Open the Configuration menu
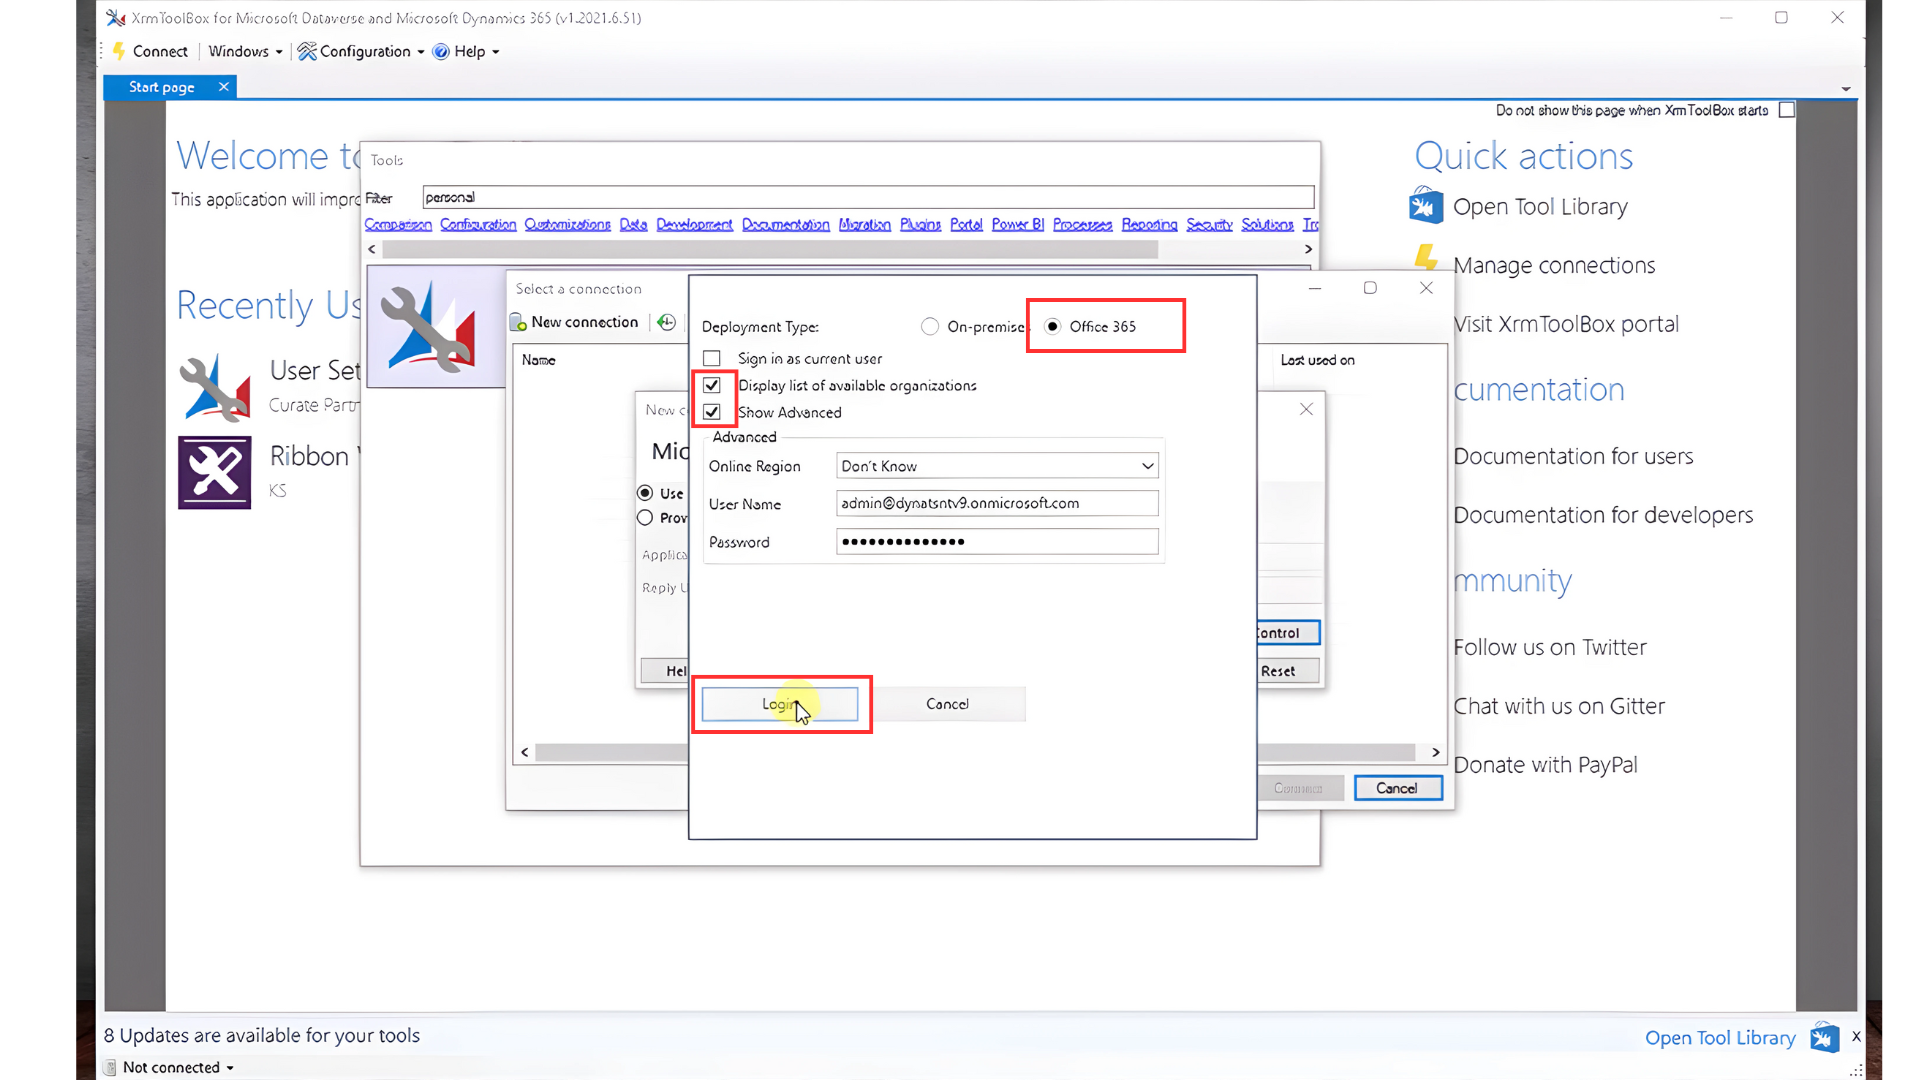Image resolution: width=1920 pixels, height=1080 pixels. coord(372,51)
